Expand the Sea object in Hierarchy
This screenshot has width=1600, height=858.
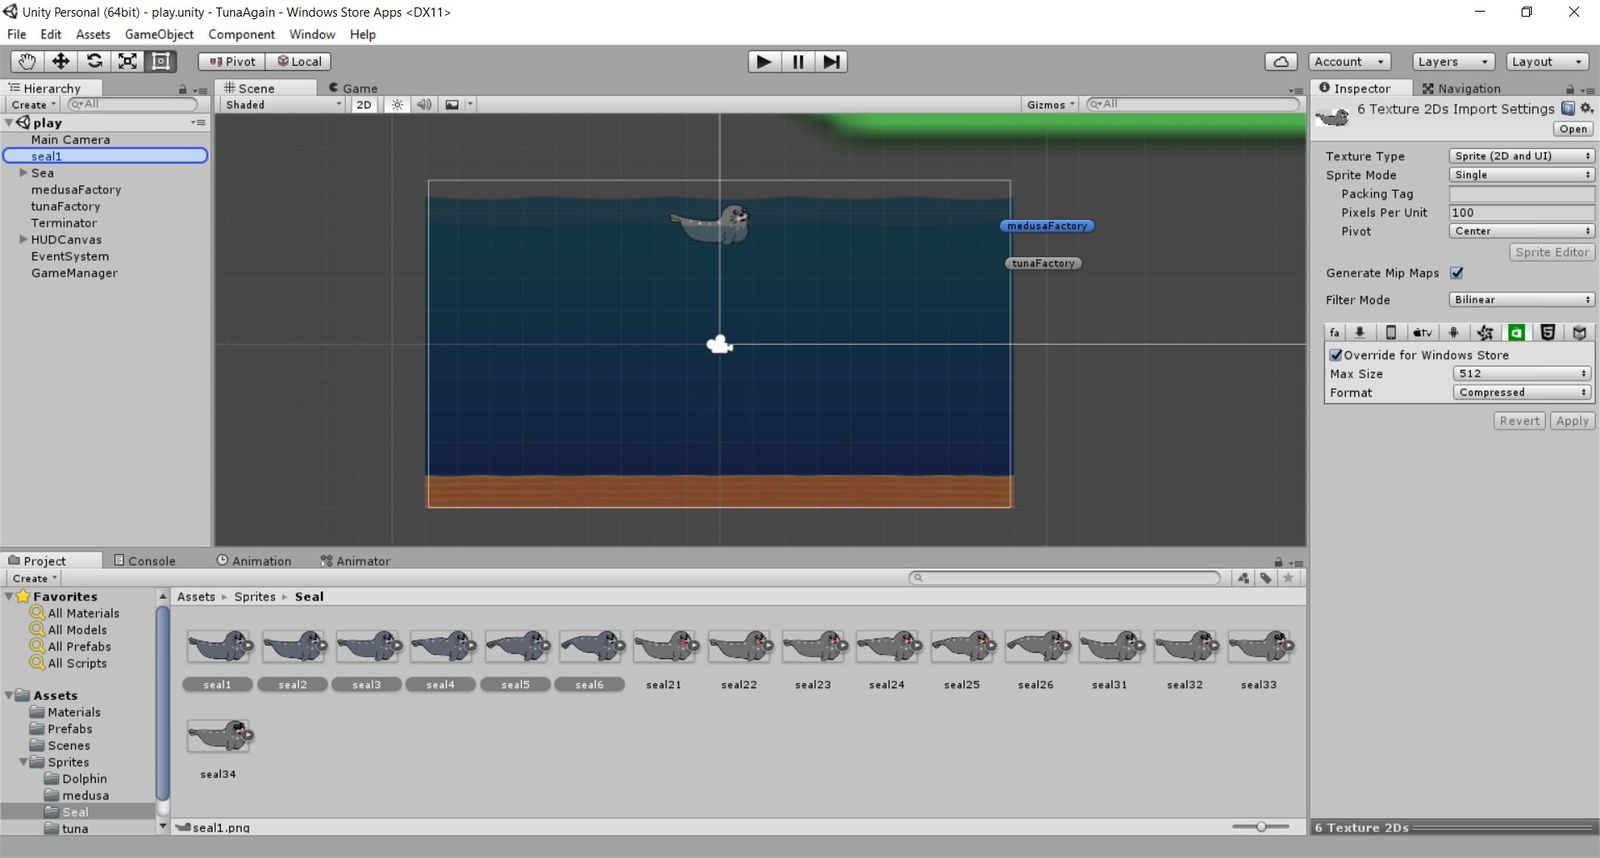[23, 173]
